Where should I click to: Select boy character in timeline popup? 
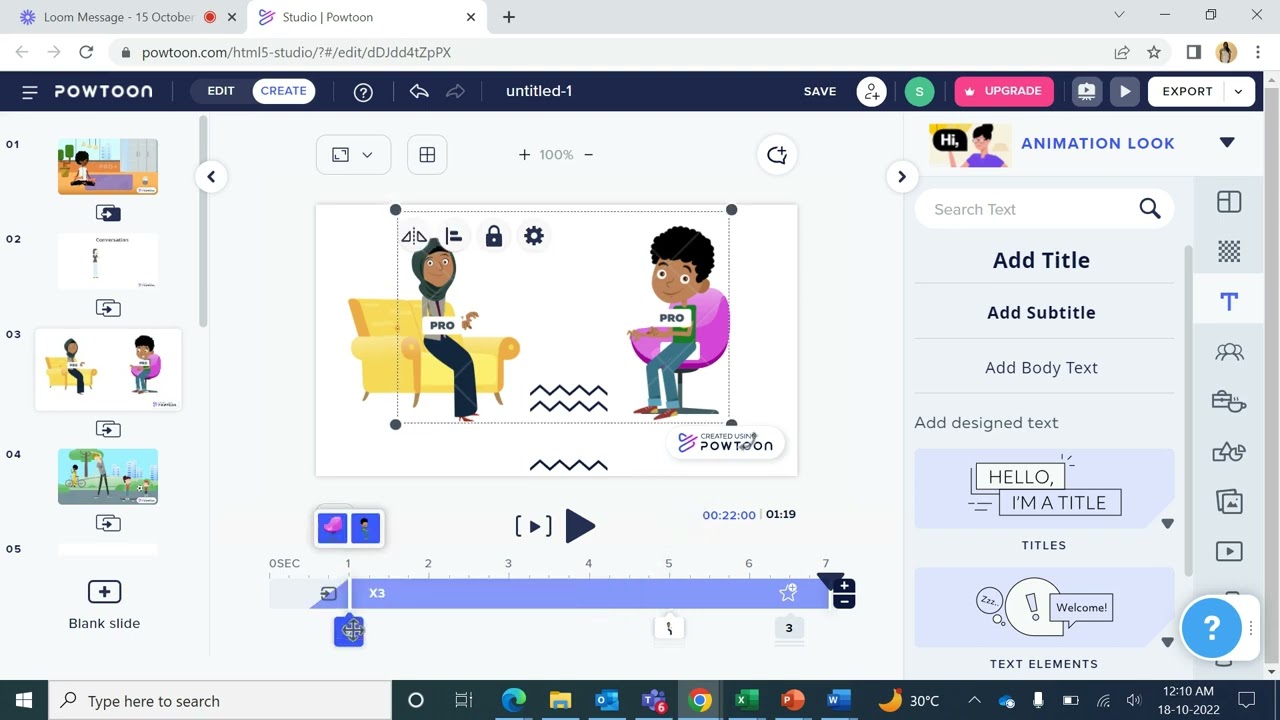coord(366,528)
